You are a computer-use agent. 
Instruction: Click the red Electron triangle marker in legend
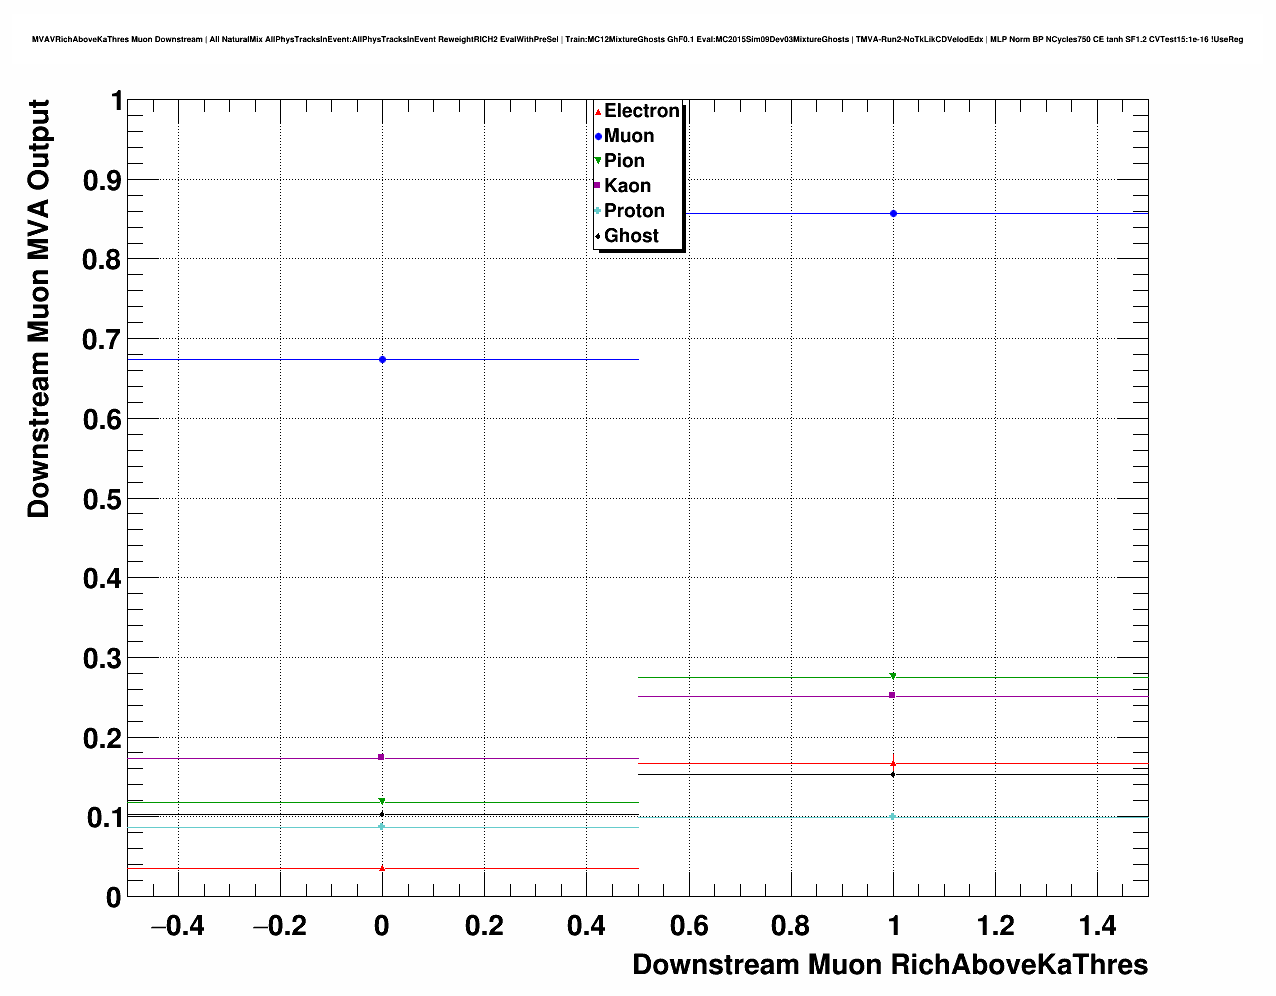coord(598,111)
